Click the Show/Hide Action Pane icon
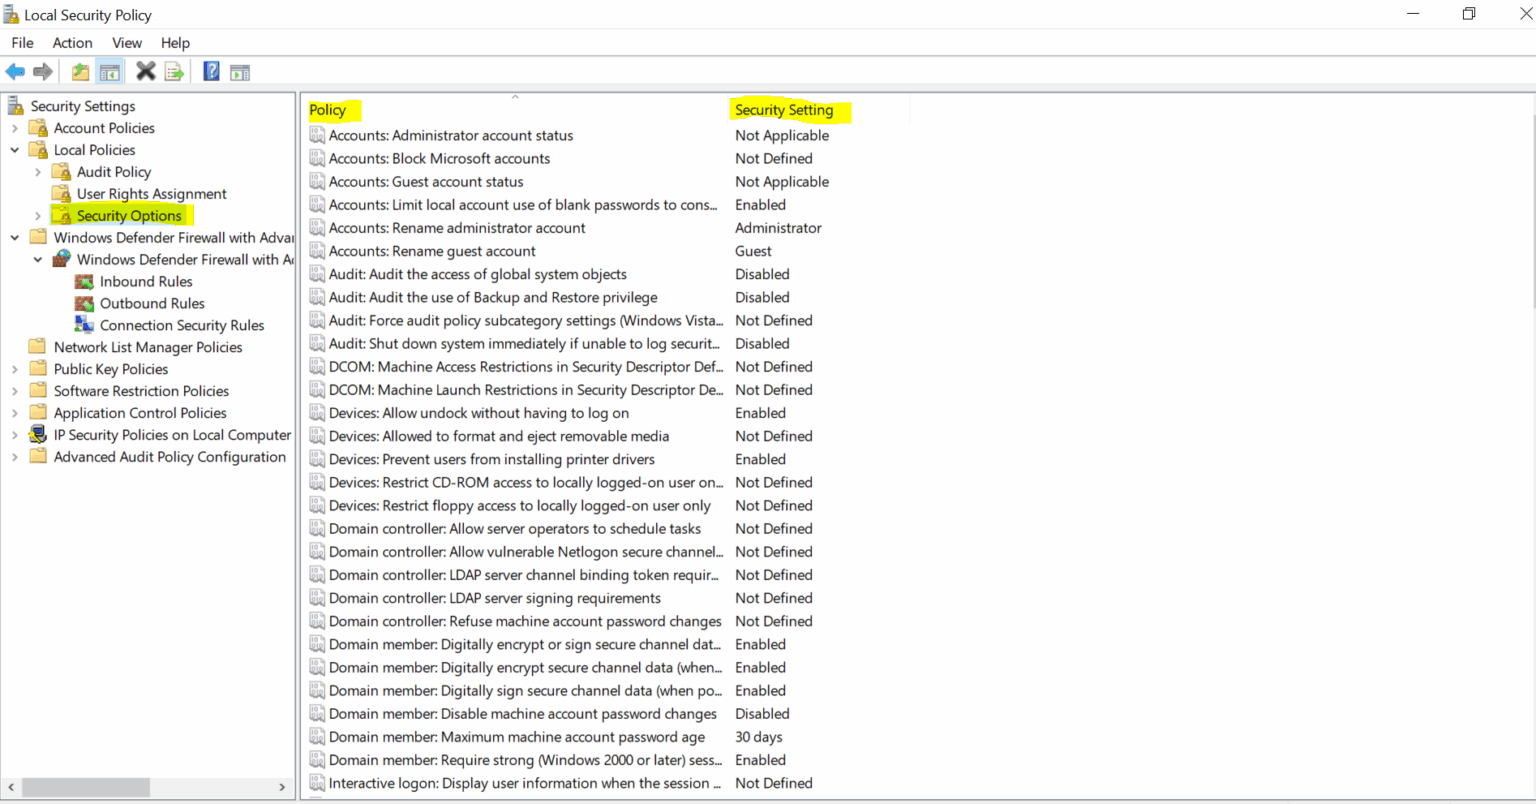The height and width of the screenshot is (804, 1536). [x=239, y=70]
